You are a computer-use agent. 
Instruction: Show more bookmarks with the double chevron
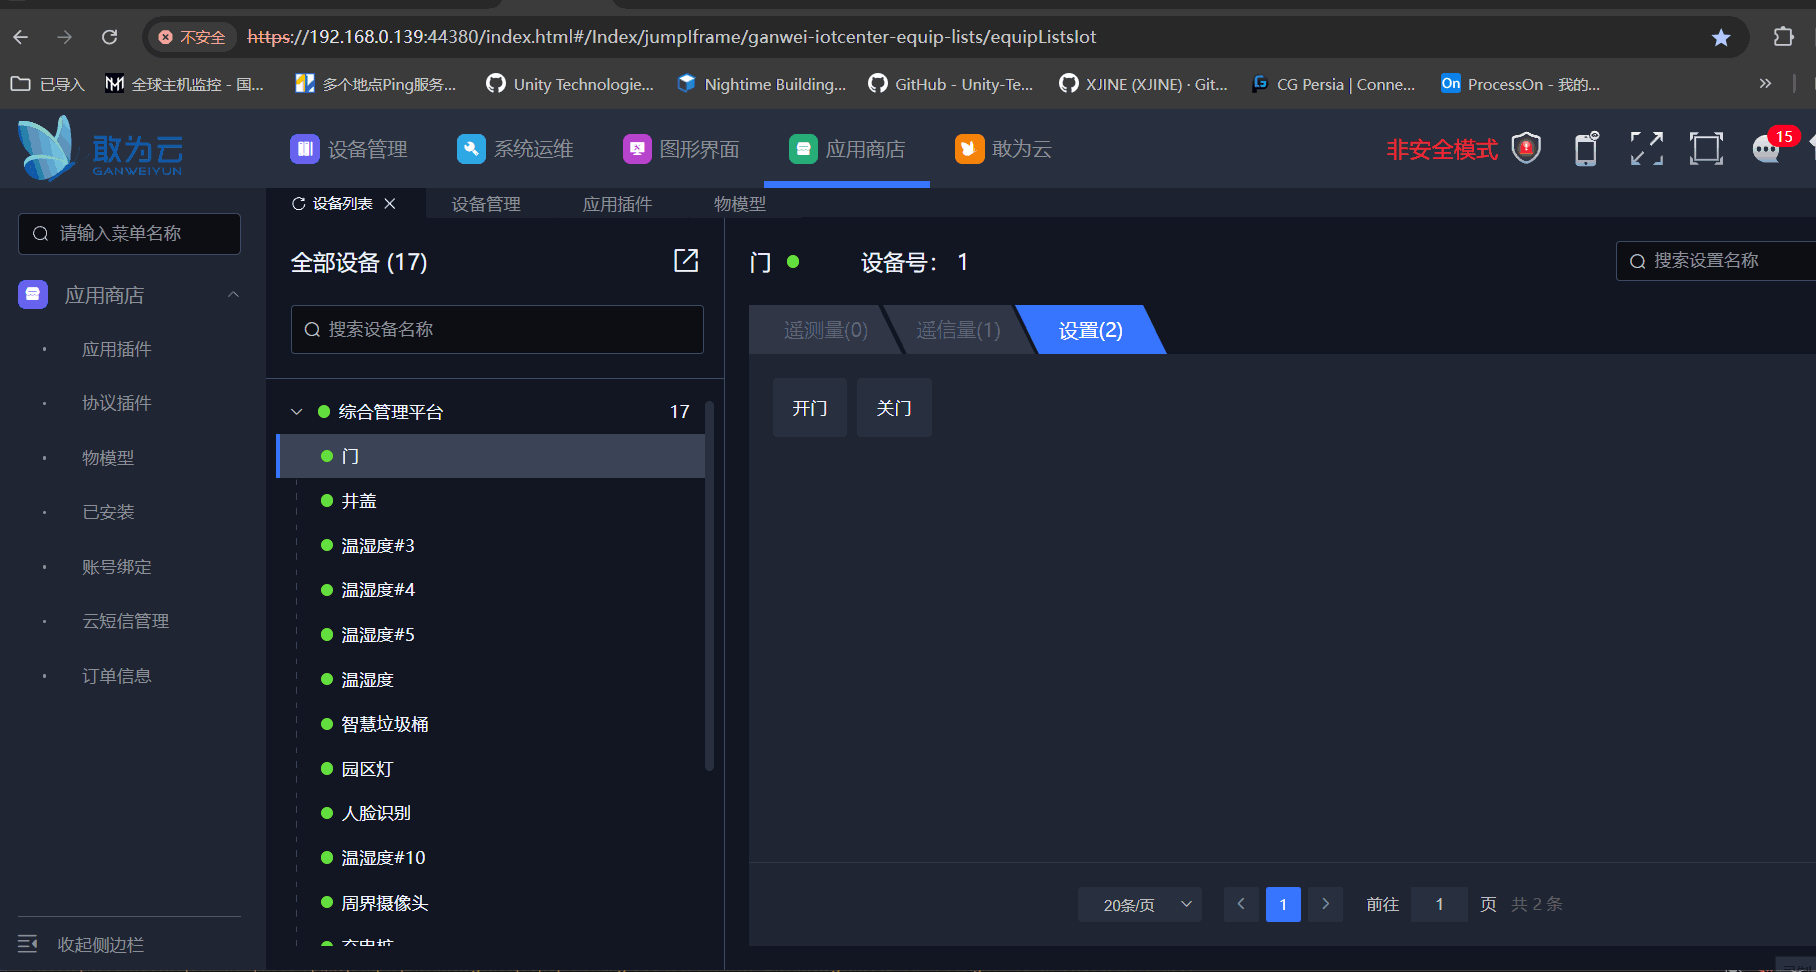(1765, 84)
